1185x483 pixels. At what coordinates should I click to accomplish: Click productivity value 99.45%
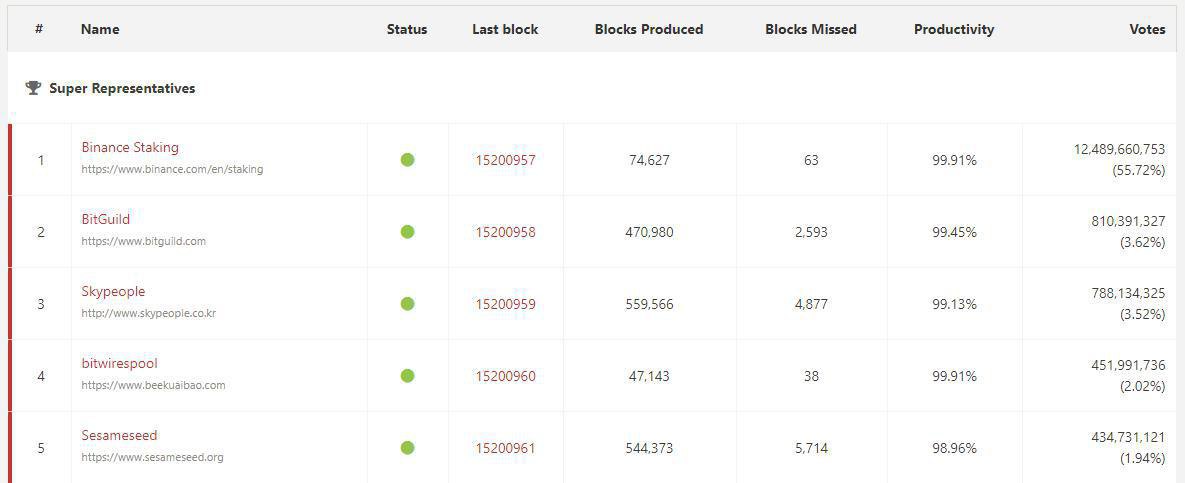coord(954,232)
